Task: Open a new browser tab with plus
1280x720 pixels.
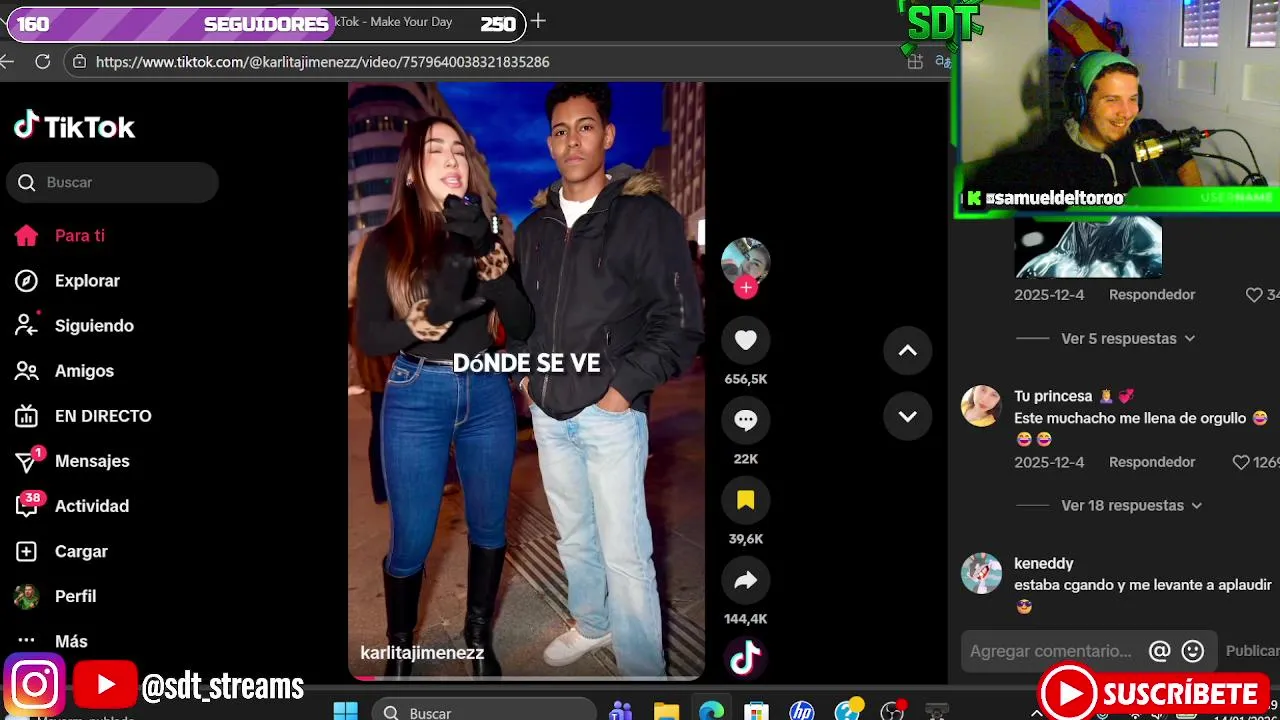Action: [x=538, y=21]
